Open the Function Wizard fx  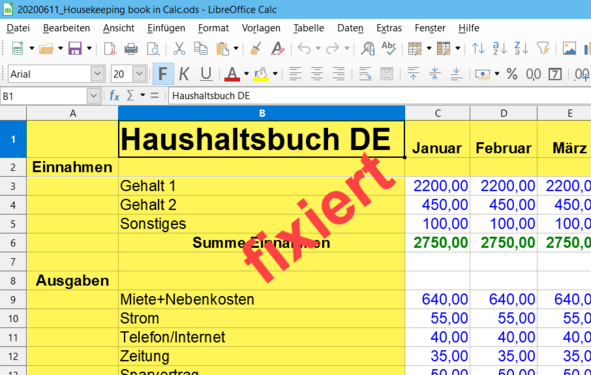point(114,96)
